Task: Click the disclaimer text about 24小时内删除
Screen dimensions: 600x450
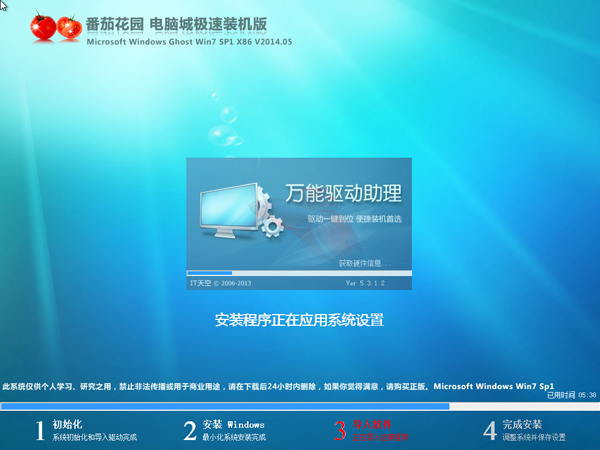Action: click(x=278, y=386)
